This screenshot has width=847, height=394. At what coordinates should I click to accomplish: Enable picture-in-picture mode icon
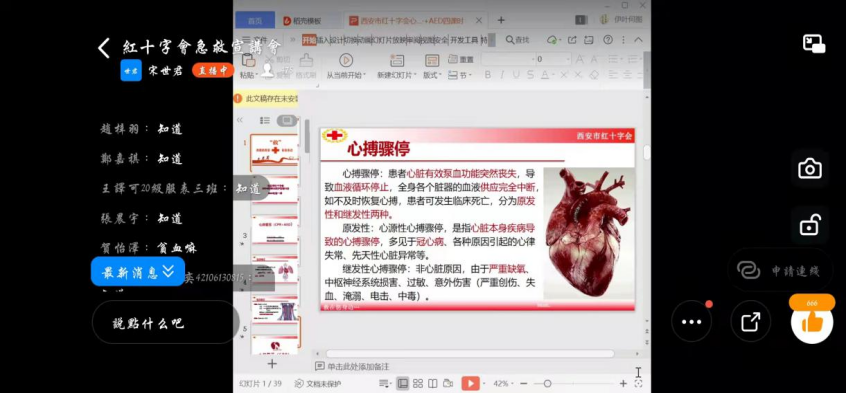click(x=814, y=44)
